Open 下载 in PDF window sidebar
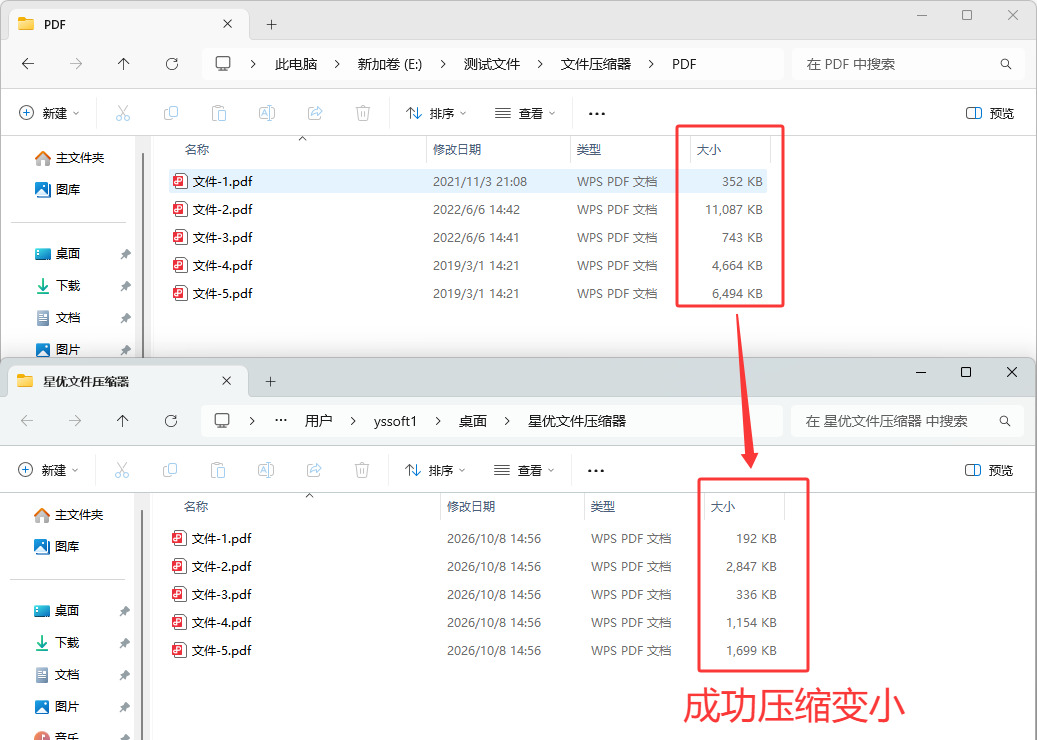Image resolution: width=1037 pixels, height=740 pixels. 68,286
